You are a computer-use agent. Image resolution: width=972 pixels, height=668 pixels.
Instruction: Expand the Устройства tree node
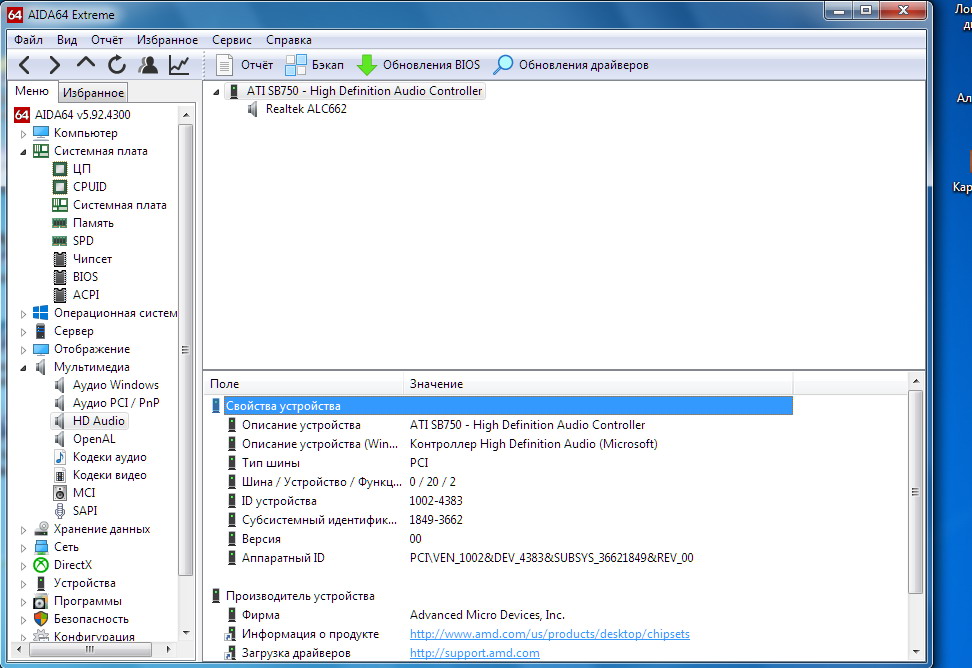point(23,584)
